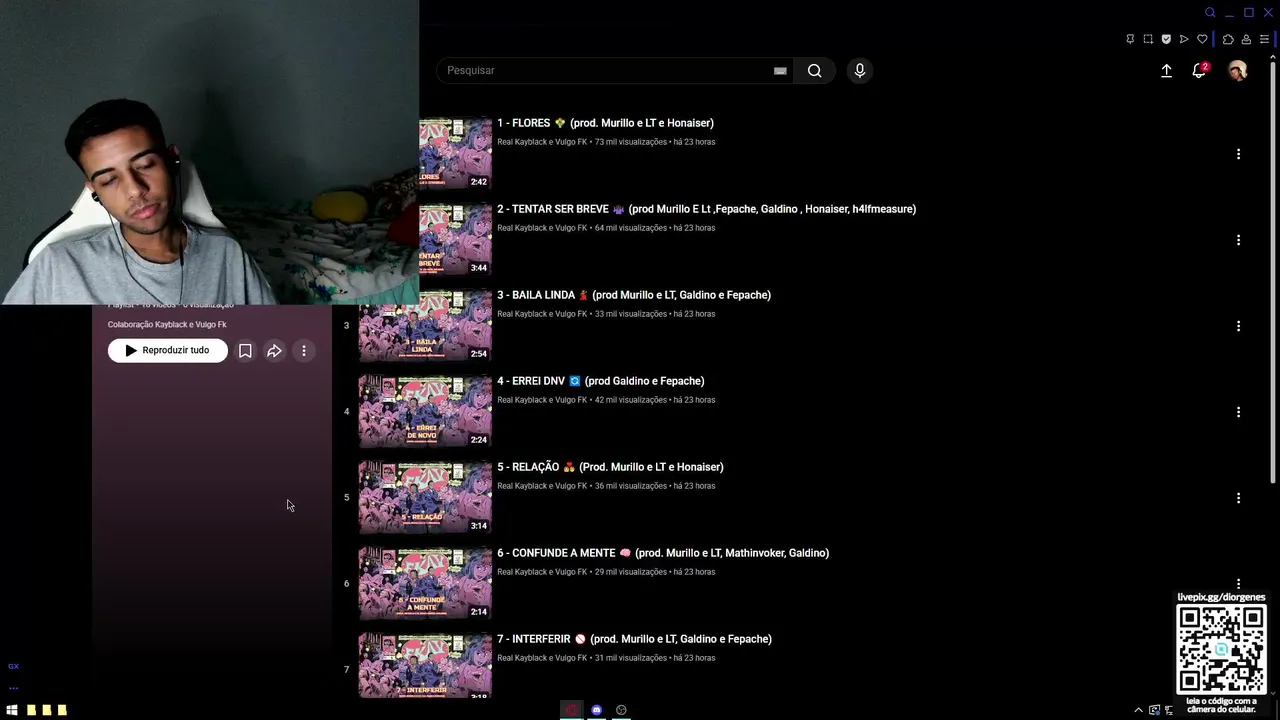
Task: Click the INTERFERIR video thumbnail
Action: pyautogui.click(x=425, y=665)
